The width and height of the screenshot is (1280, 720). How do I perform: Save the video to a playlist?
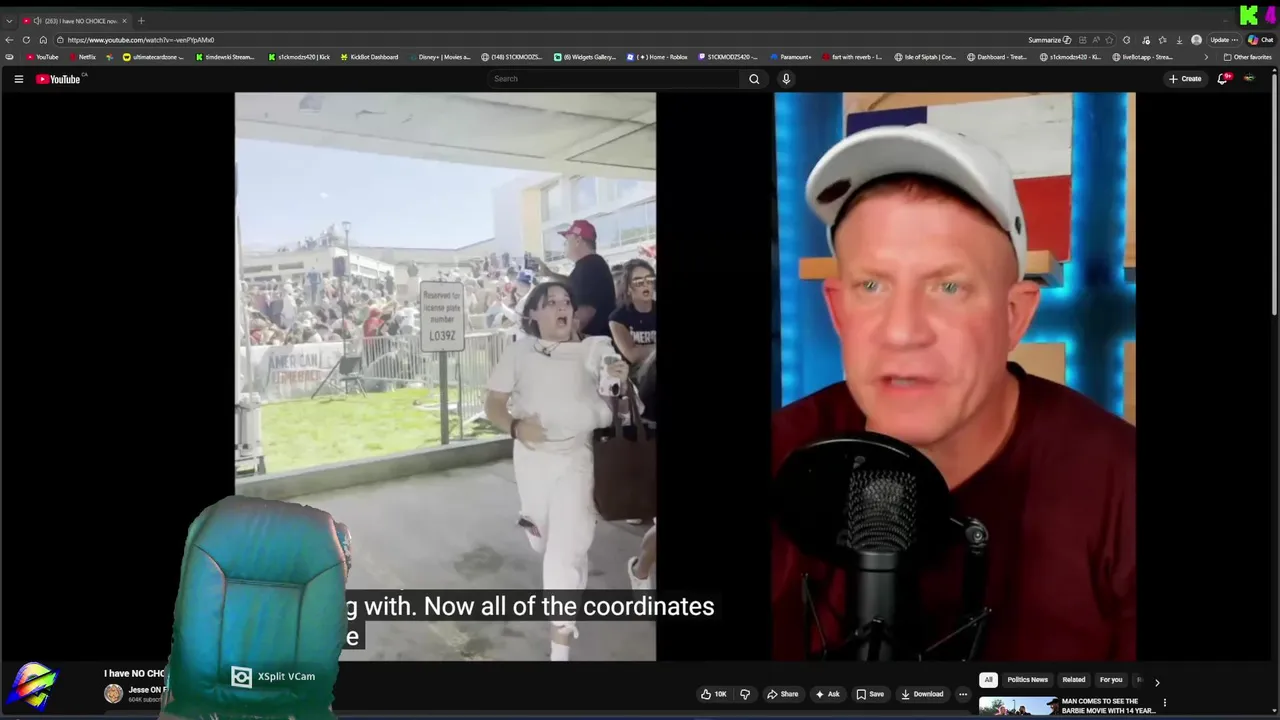tap(870, 694)
